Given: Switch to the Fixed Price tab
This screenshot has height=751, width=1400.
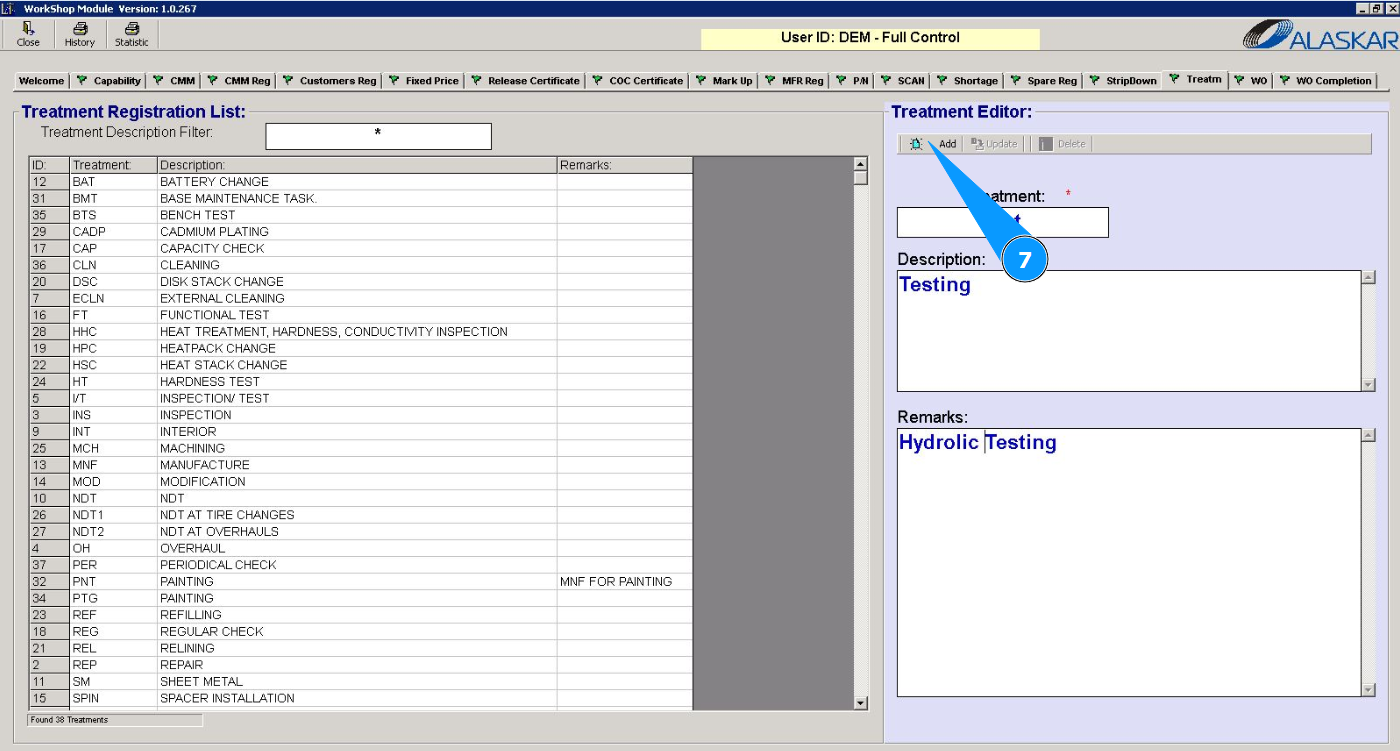Looking at the screenshot, I should point(423,81).
